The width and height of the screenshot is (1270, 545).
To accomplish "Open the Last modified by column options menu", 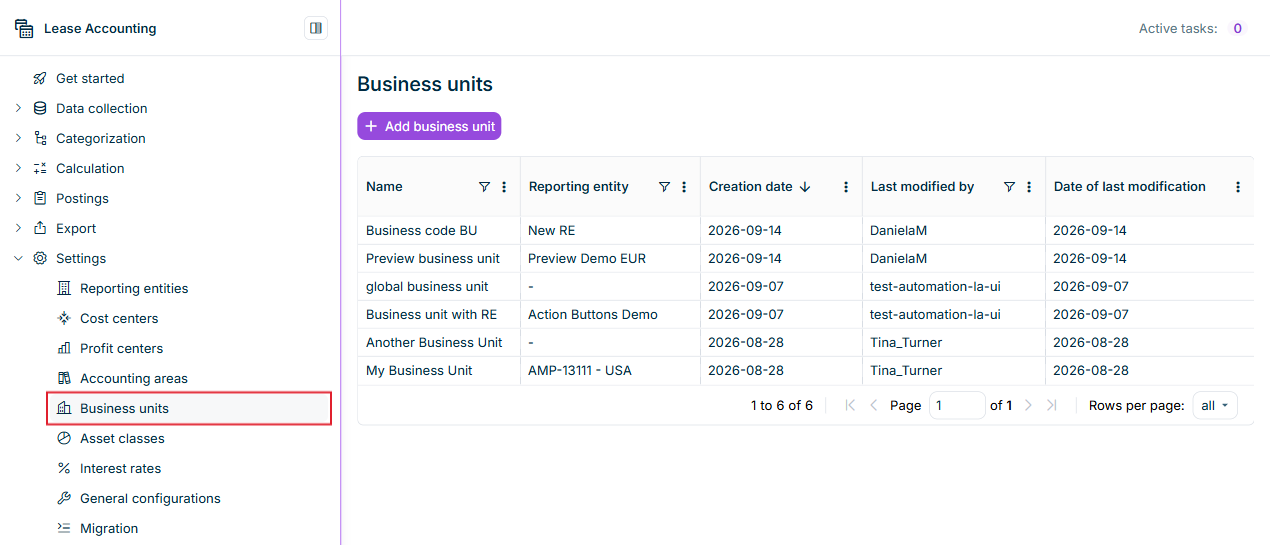I will pos(1029,187).
